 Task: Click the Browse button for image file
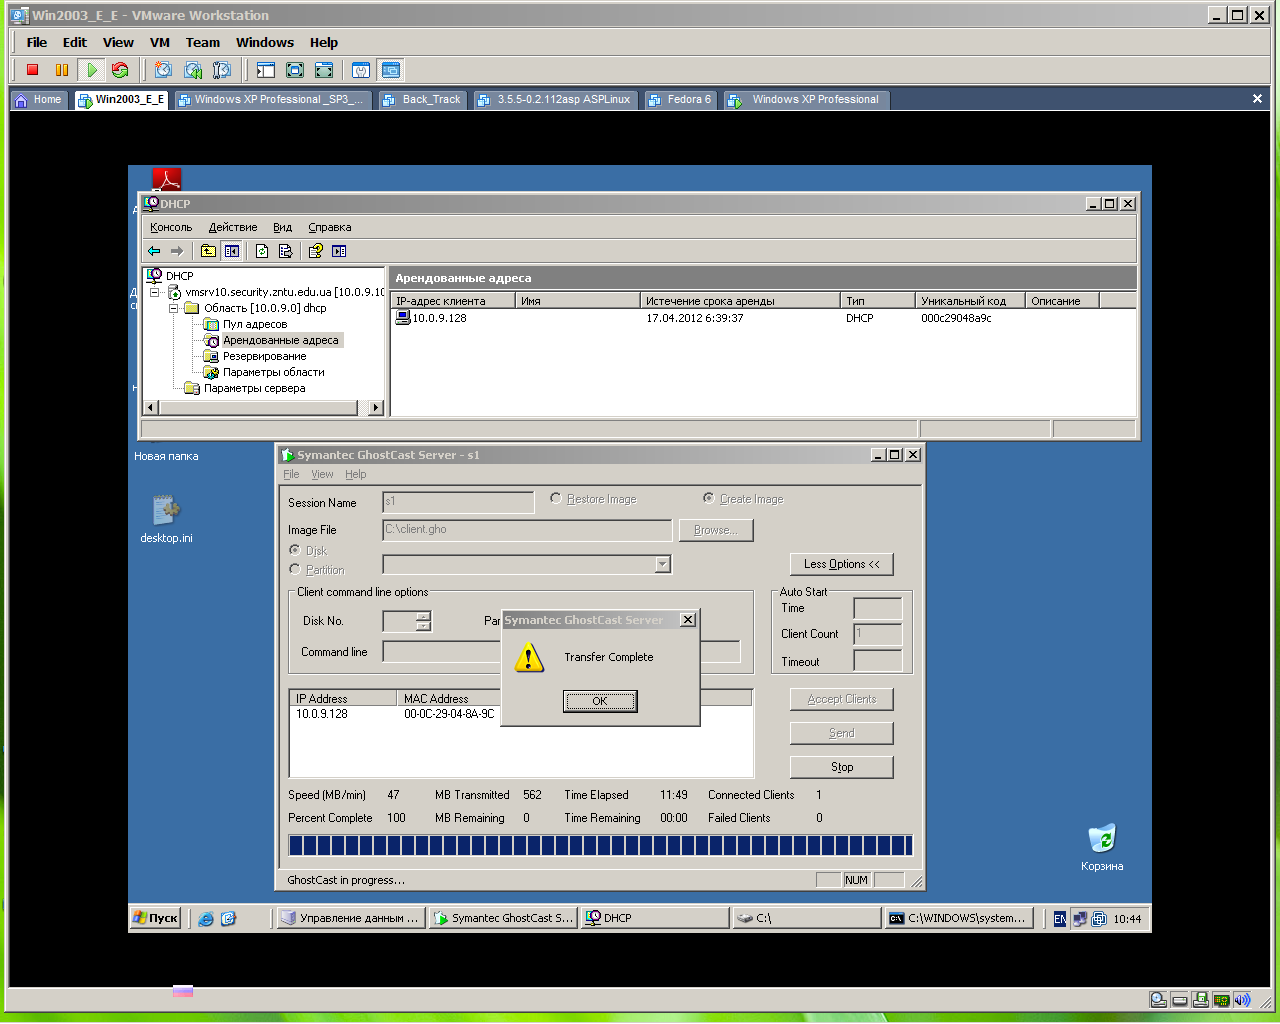716,530
